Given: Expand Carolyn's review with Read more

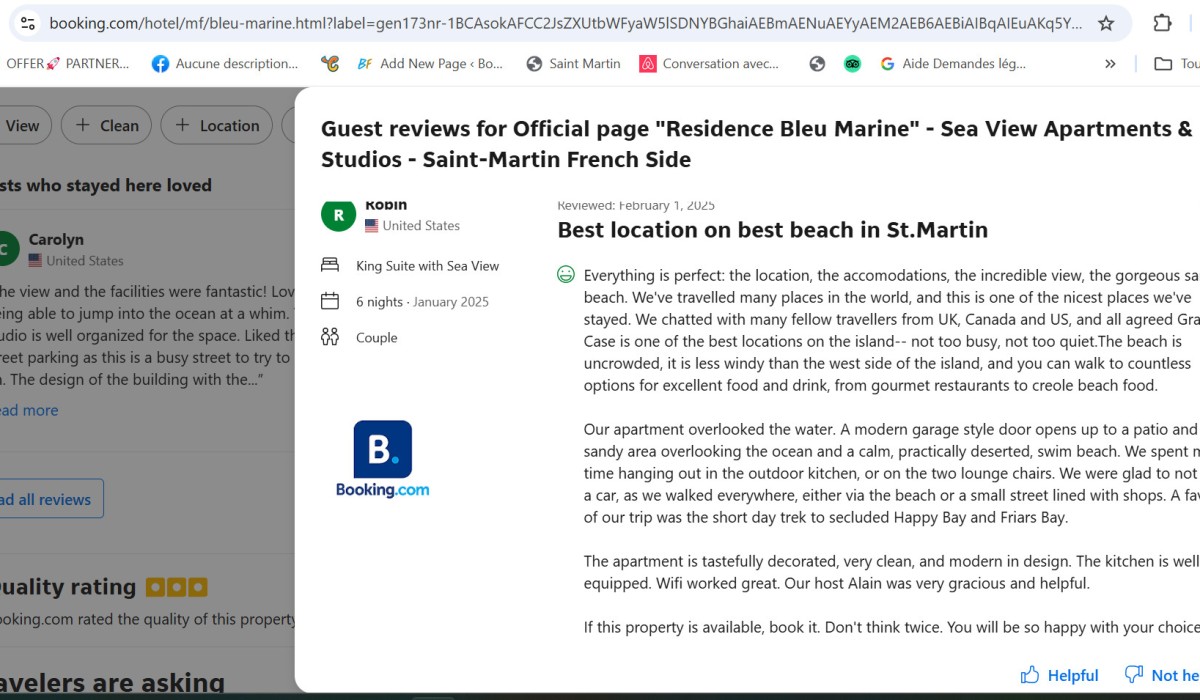Looking at the screenshot, I should [28, 410].
